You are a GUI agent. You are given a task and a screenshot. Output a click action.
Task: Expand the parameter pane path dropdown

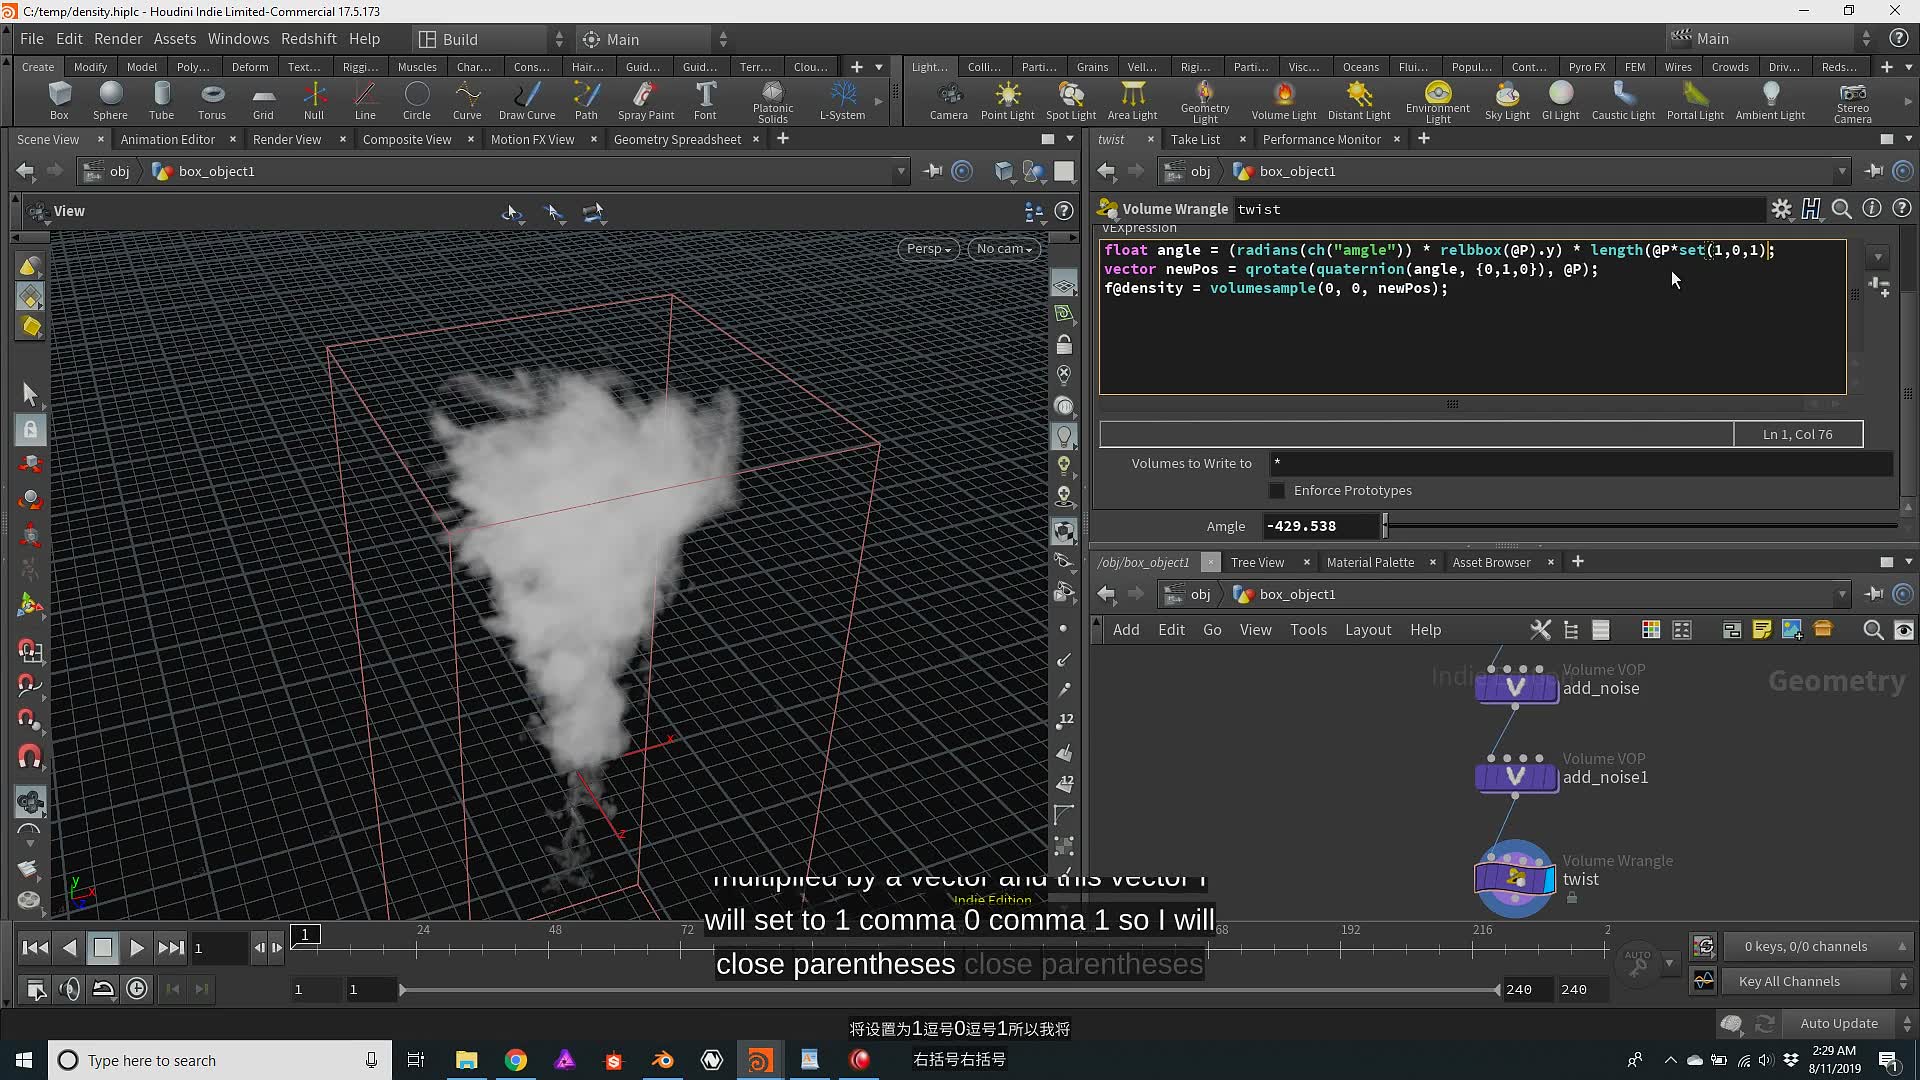point(1841,171)
